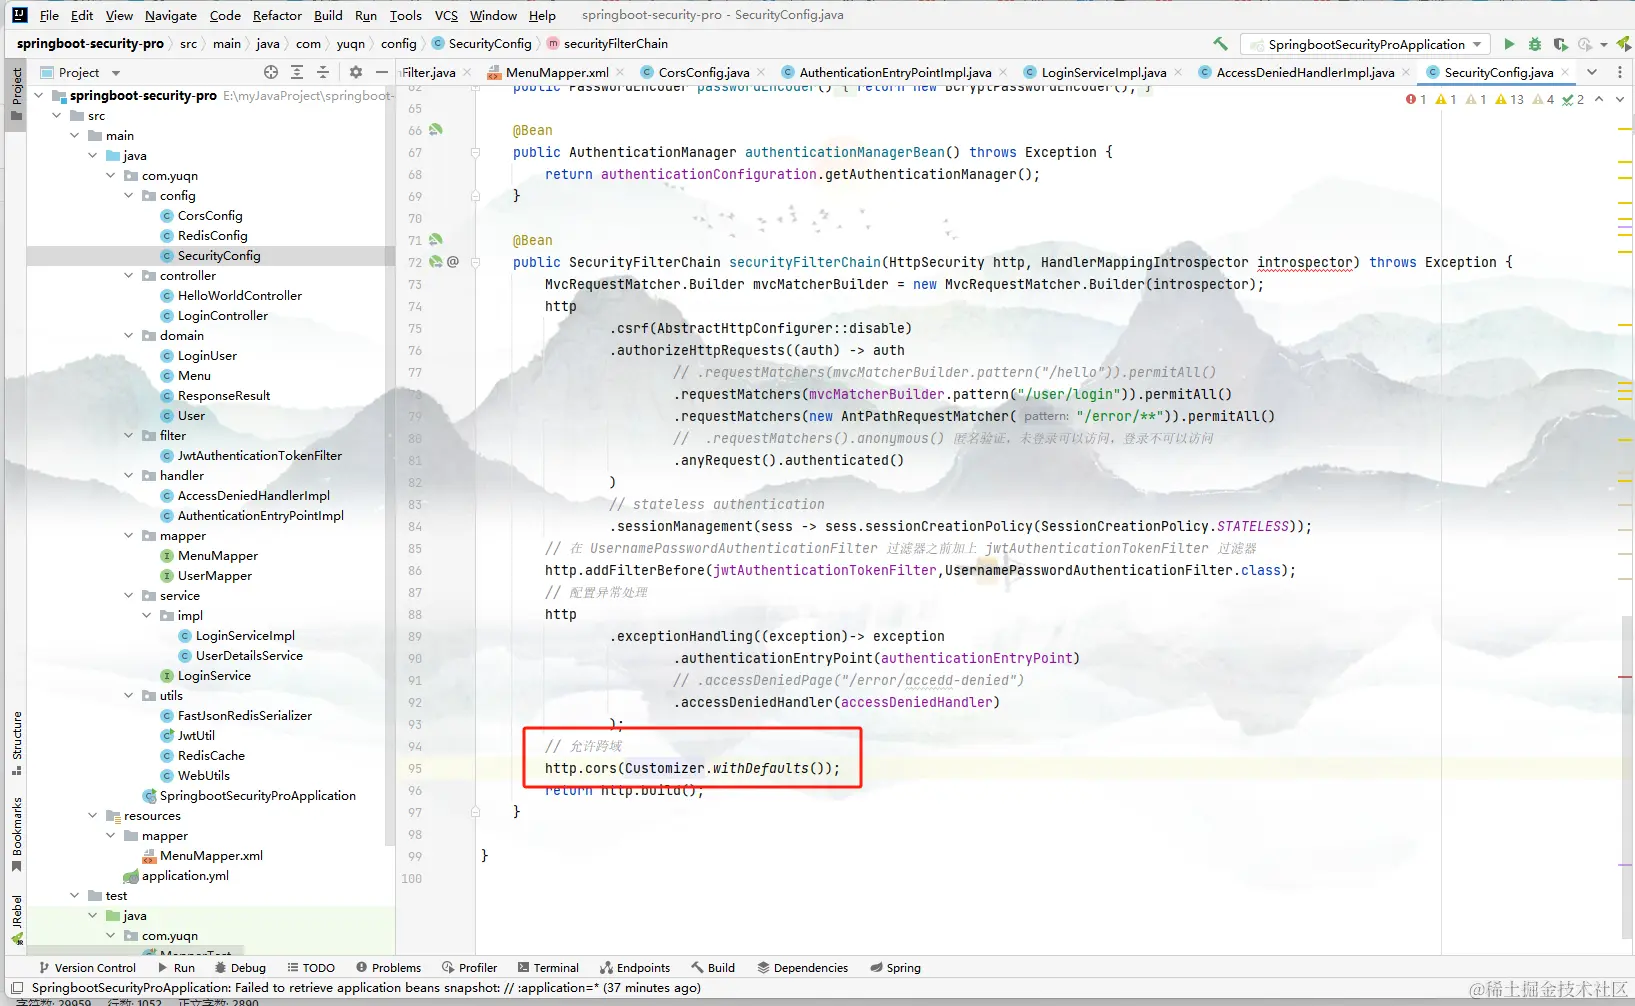Click Select Opened File target icon
1635x1006 pixels.
(271, 72)
